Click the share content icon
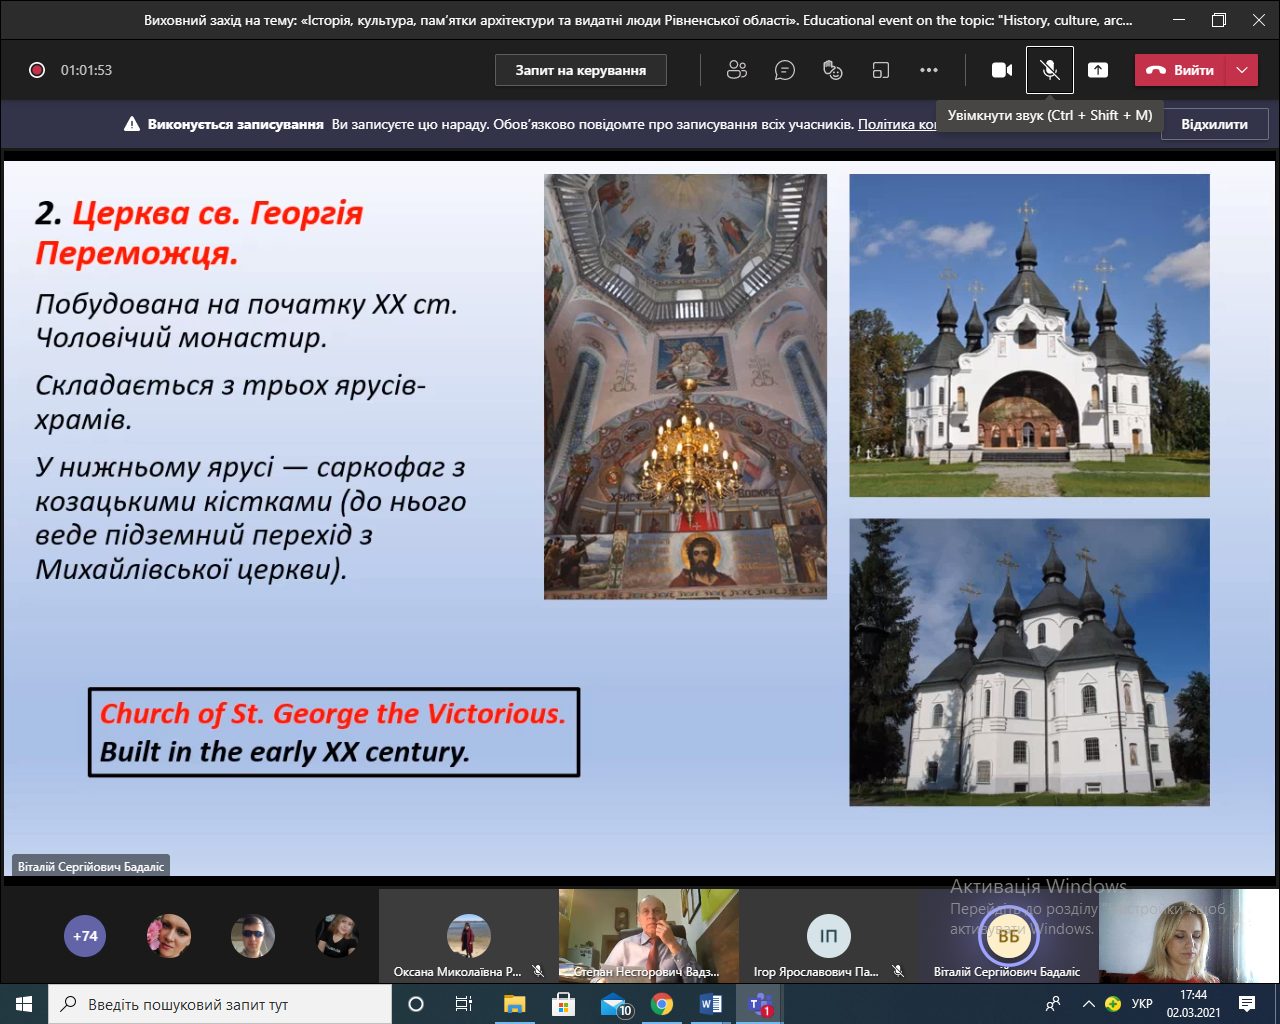 (x=1098, y=70)
